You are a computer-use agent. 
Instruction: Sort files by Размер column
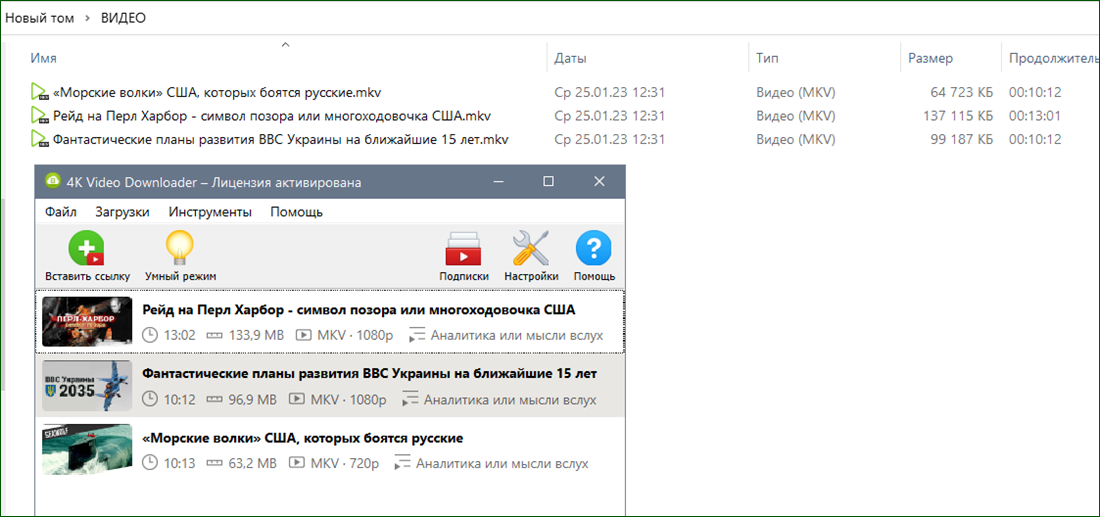(930, 58)
